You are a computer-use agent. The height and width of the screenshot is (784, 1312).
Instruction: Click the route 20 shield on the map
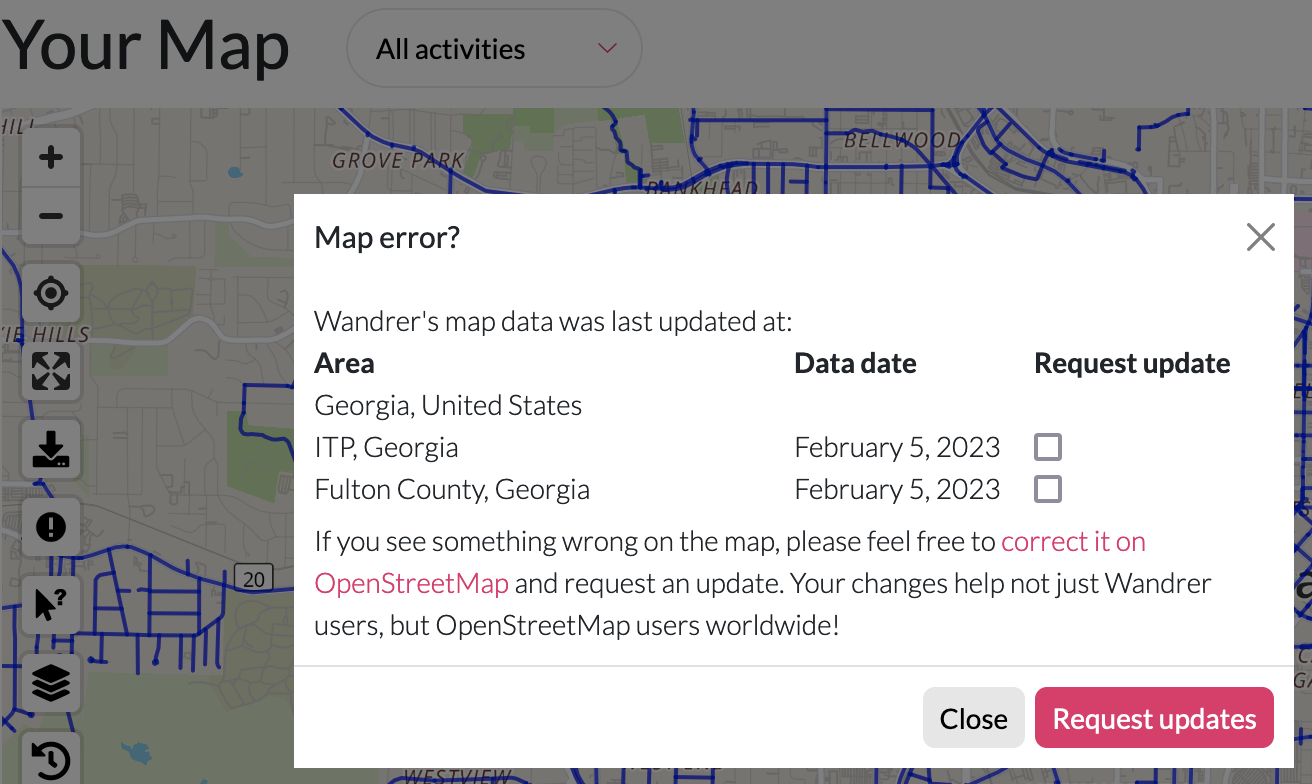[x=254, y=577]
